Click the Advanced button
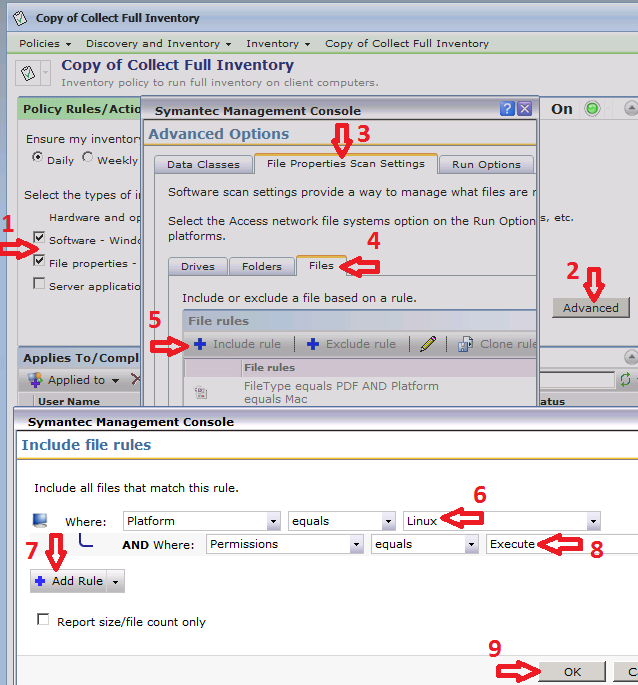Image resolution: width=638 pixels, height=685 pixels. [x=590, y=308]
